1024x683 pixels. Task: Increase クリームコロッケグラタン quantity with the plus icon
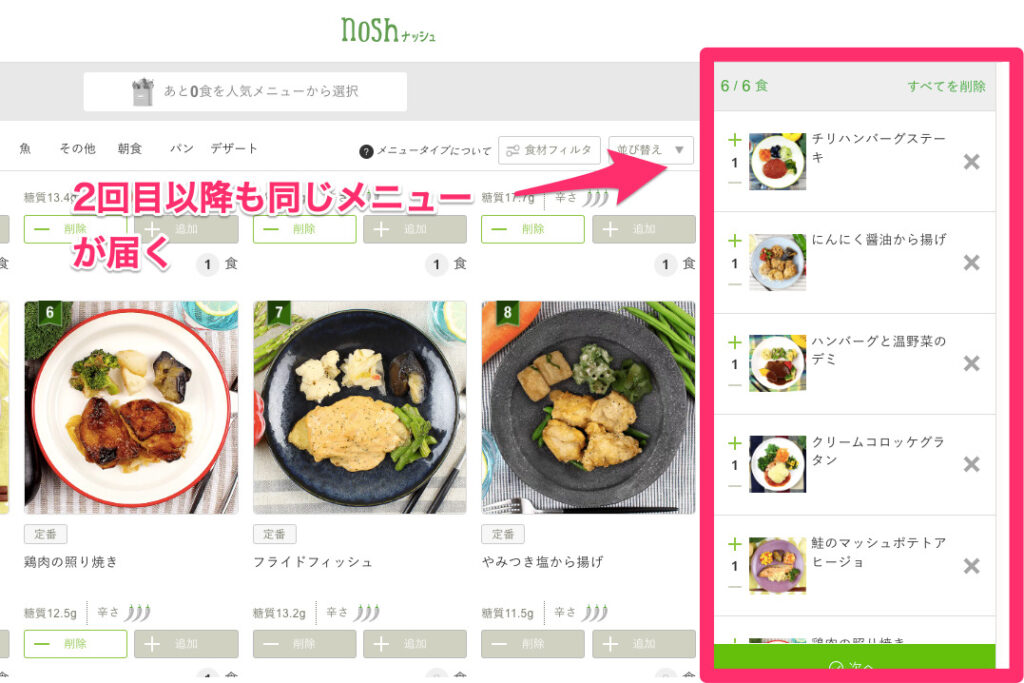[735, 443]
